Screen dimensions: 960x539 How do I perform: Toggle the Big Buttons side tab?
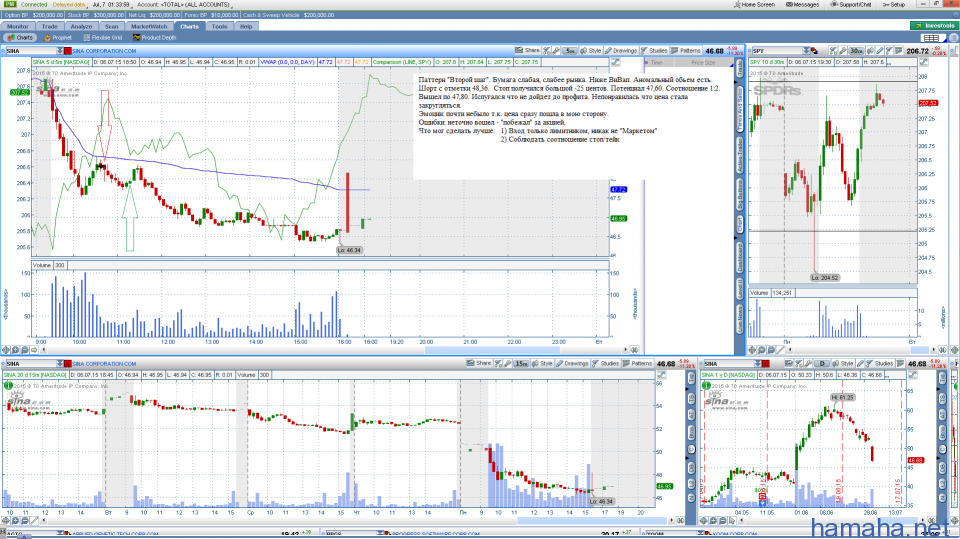pyautogui.click(x=740, y=195)
